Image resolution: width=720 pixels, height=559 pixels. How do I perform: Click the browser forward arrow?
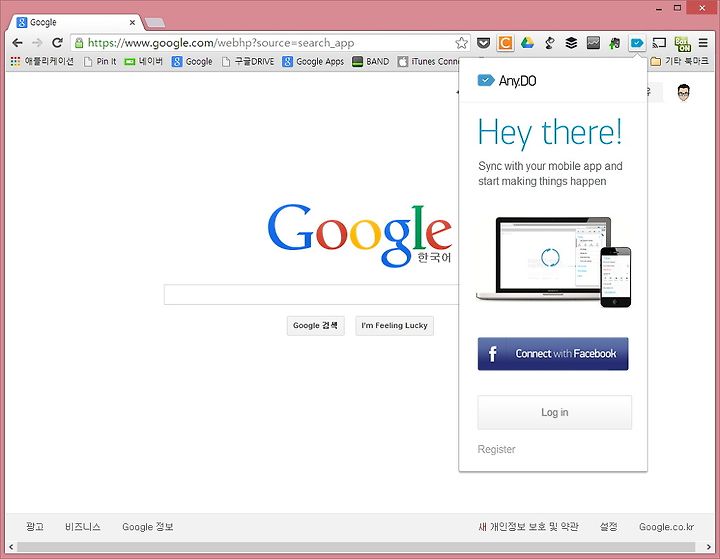click(37, 43)
